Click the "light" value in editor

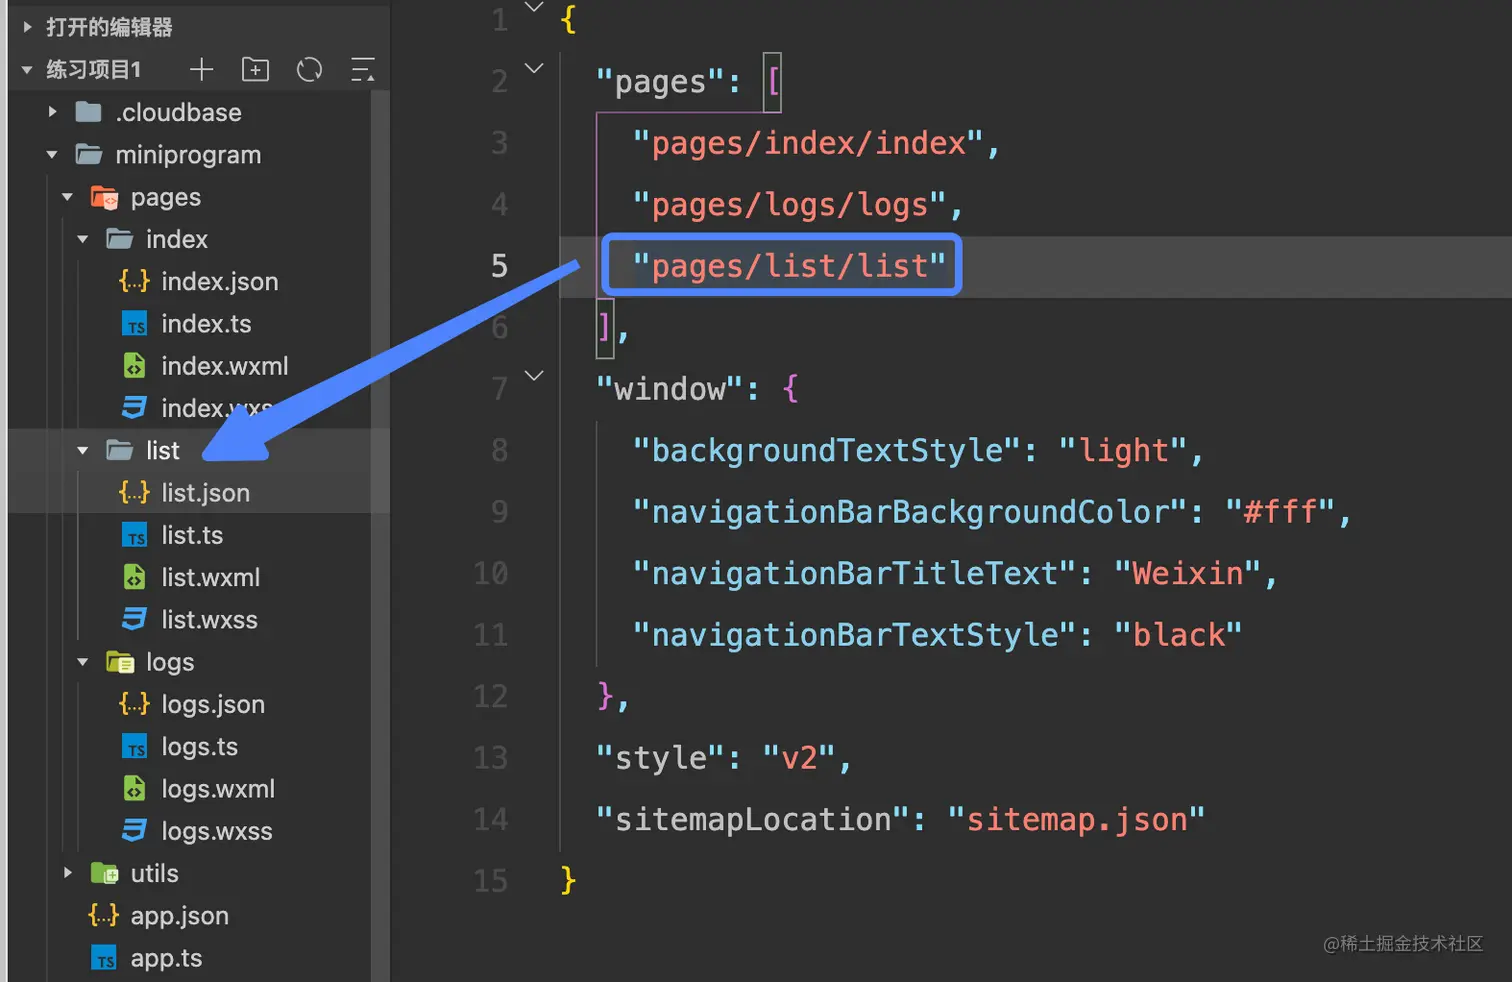point(1124,451)
